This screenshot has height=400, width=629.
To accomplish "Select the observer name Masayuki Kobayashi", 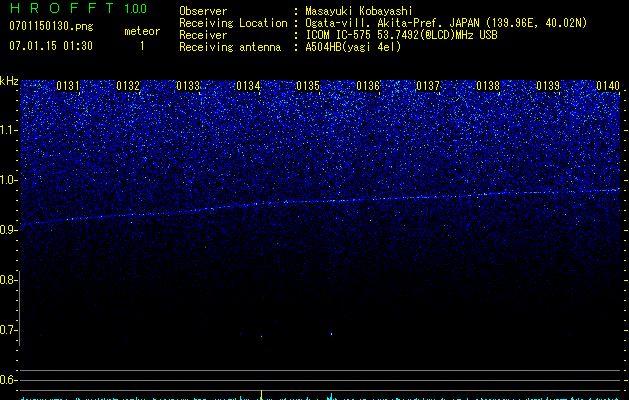I will (x=359, y=11).
